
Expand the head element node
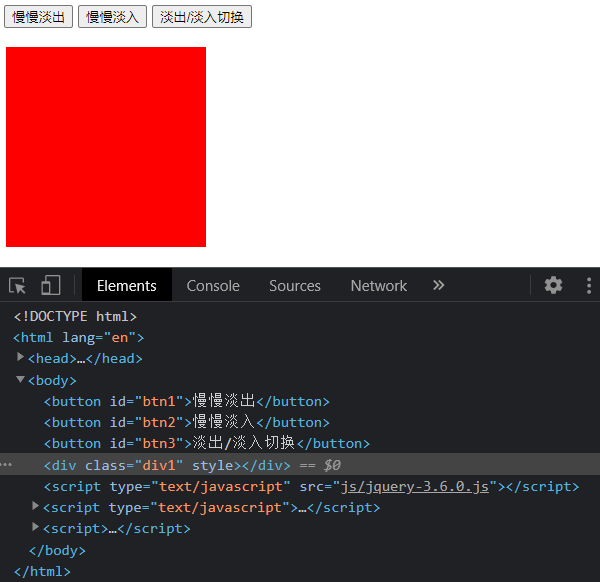pos(20,357)
